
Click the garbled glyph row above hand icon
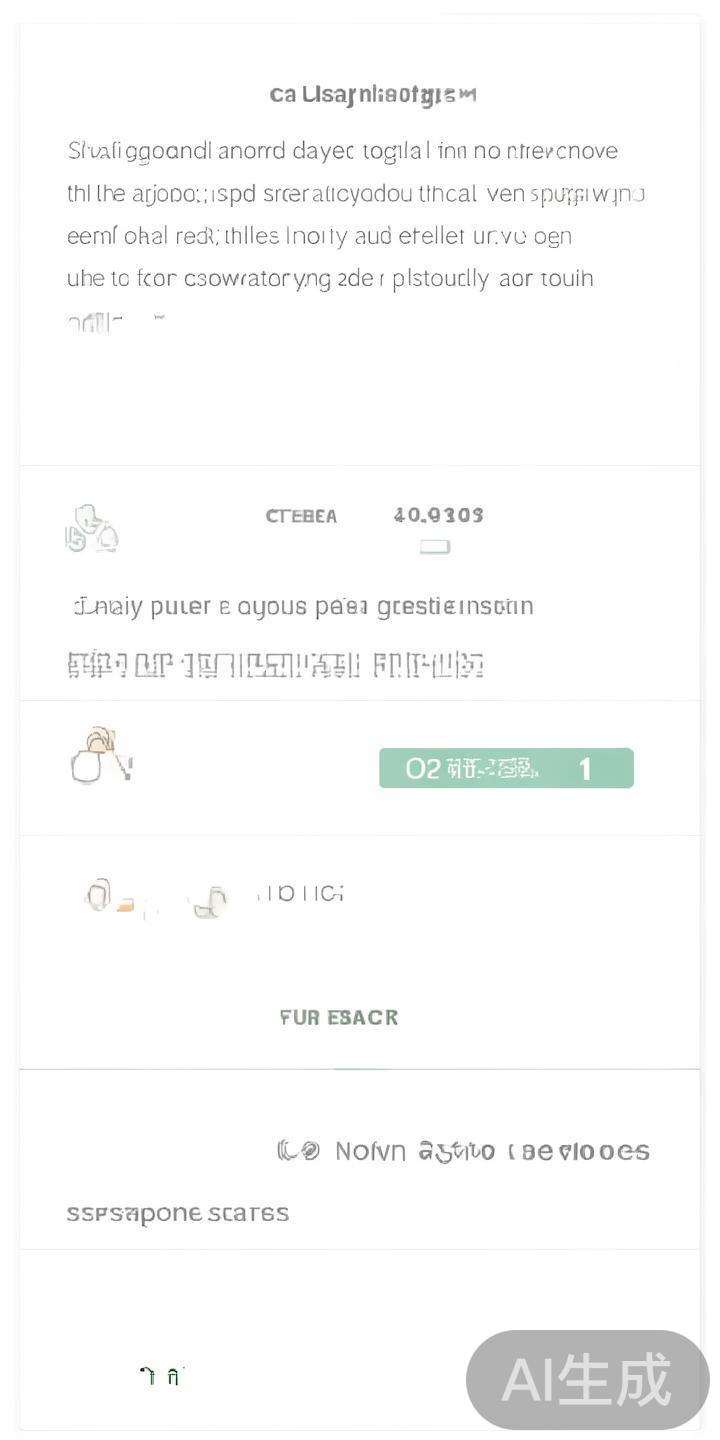click(x=276, y=665)
